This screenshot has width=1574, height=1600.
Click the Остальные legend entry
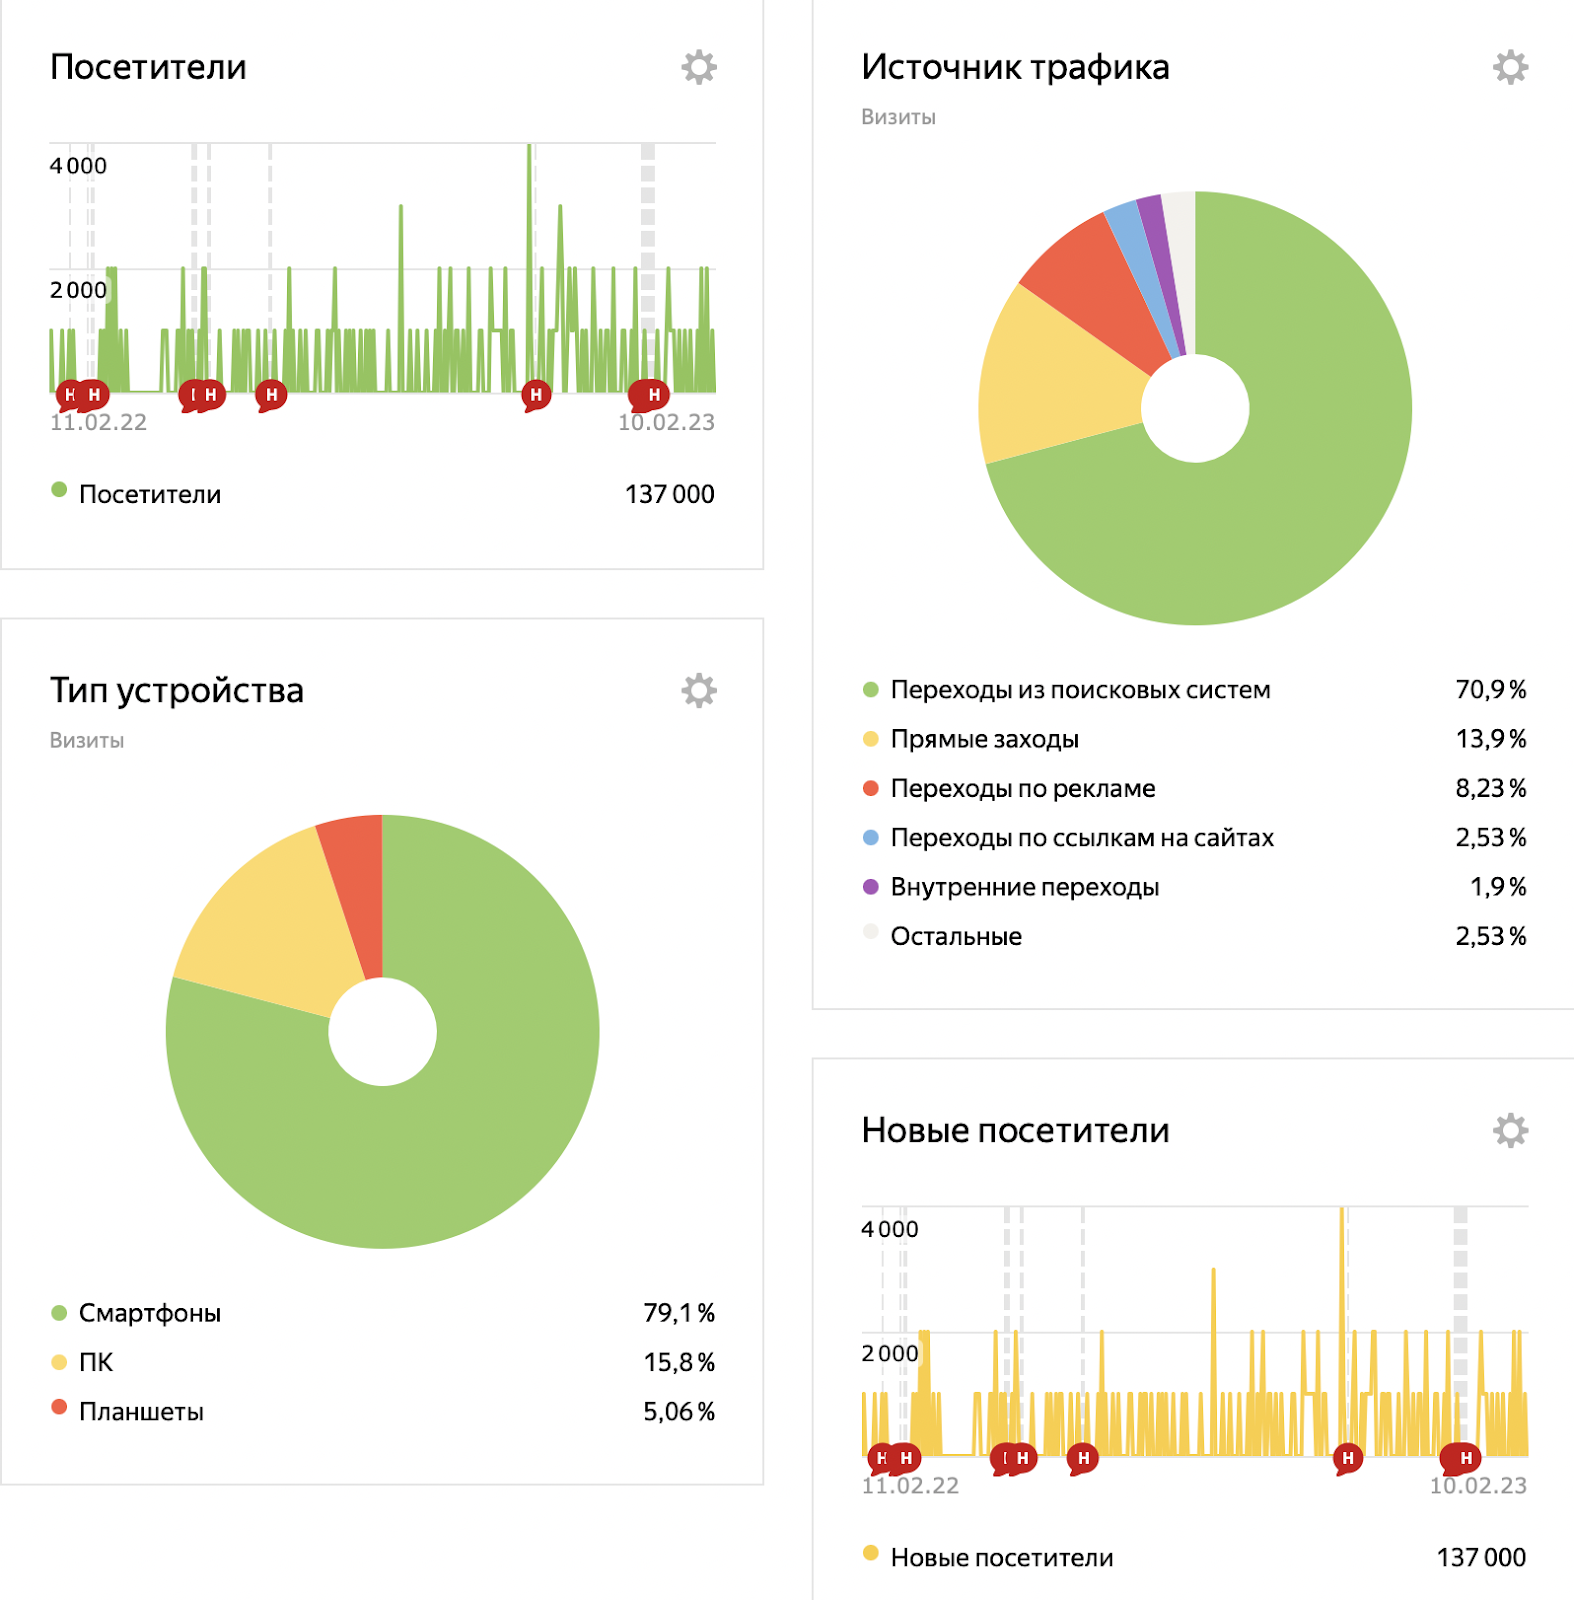955,937
